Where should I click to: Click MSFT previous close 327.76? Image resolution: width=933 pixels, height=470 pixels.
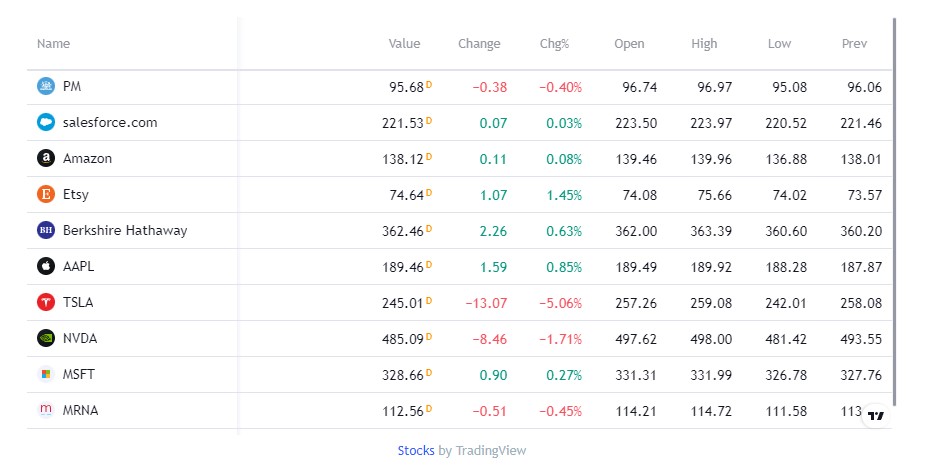[x=861, y=375]
